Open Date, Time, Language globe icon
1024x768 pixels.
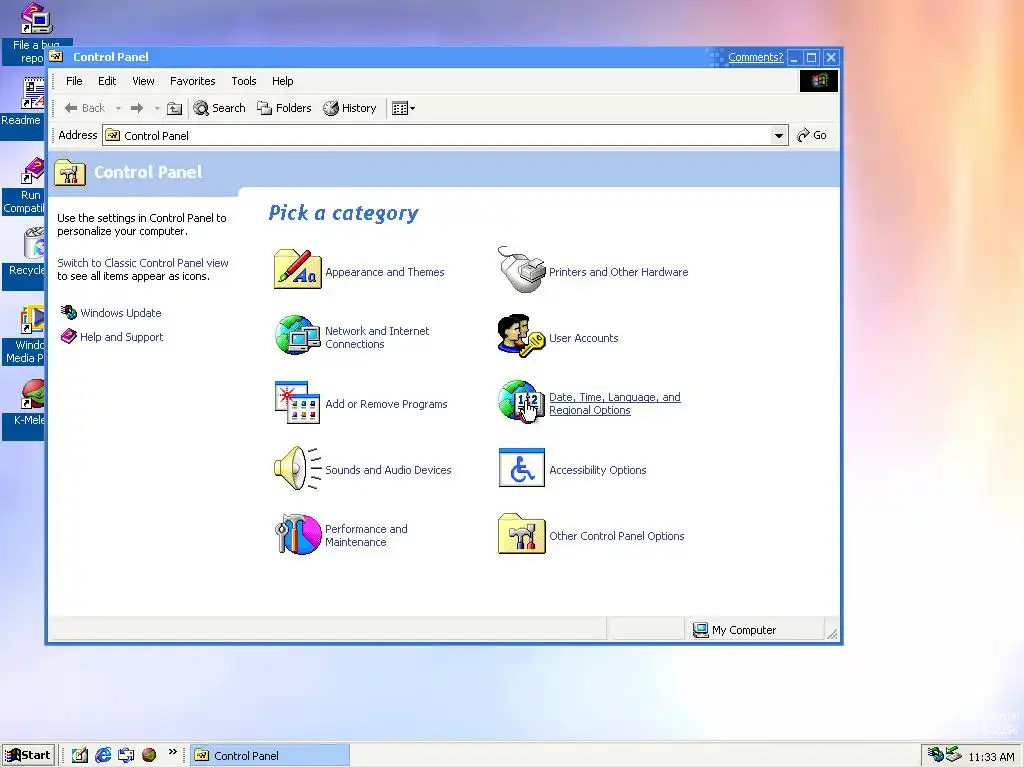click(x=521, y=402)
